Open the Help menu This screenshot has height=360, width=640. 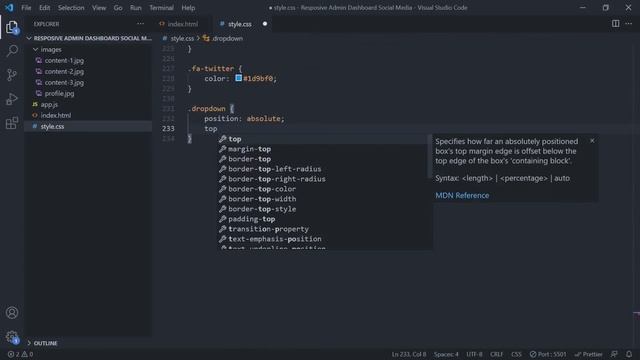click(188, 8)
